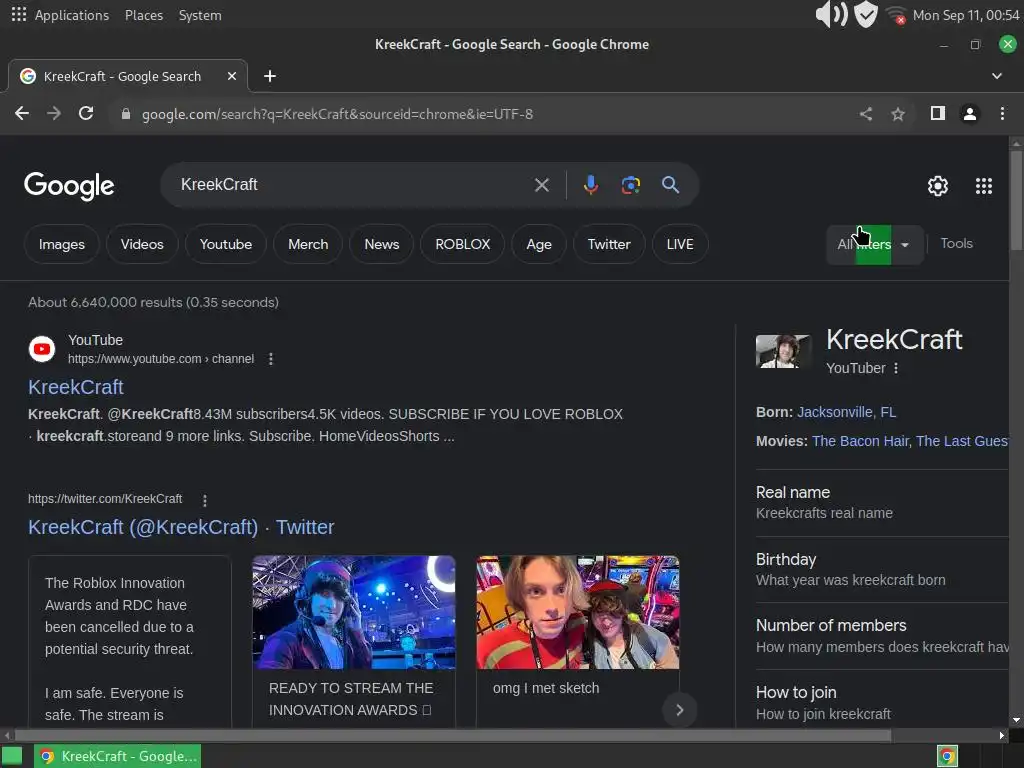Click the browser forward arrow
Viewport: 1024px width, 768px height.
click(54, 114)
